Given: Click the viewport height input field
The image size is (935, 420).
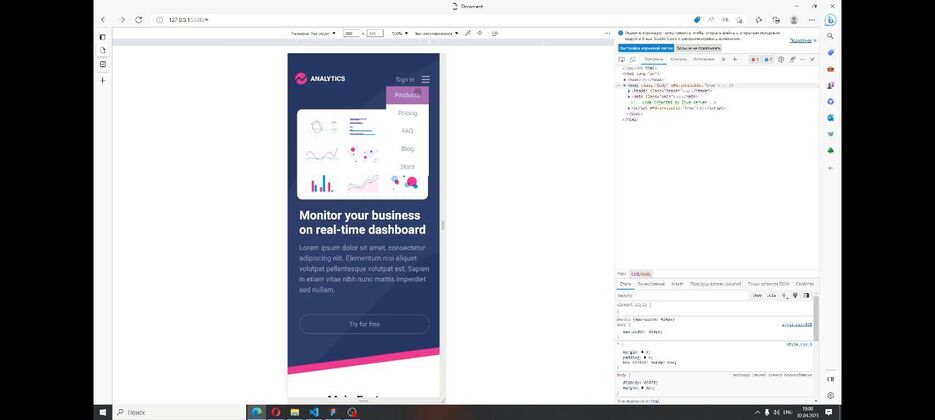Looking at the screenshot, I should 374,33.
